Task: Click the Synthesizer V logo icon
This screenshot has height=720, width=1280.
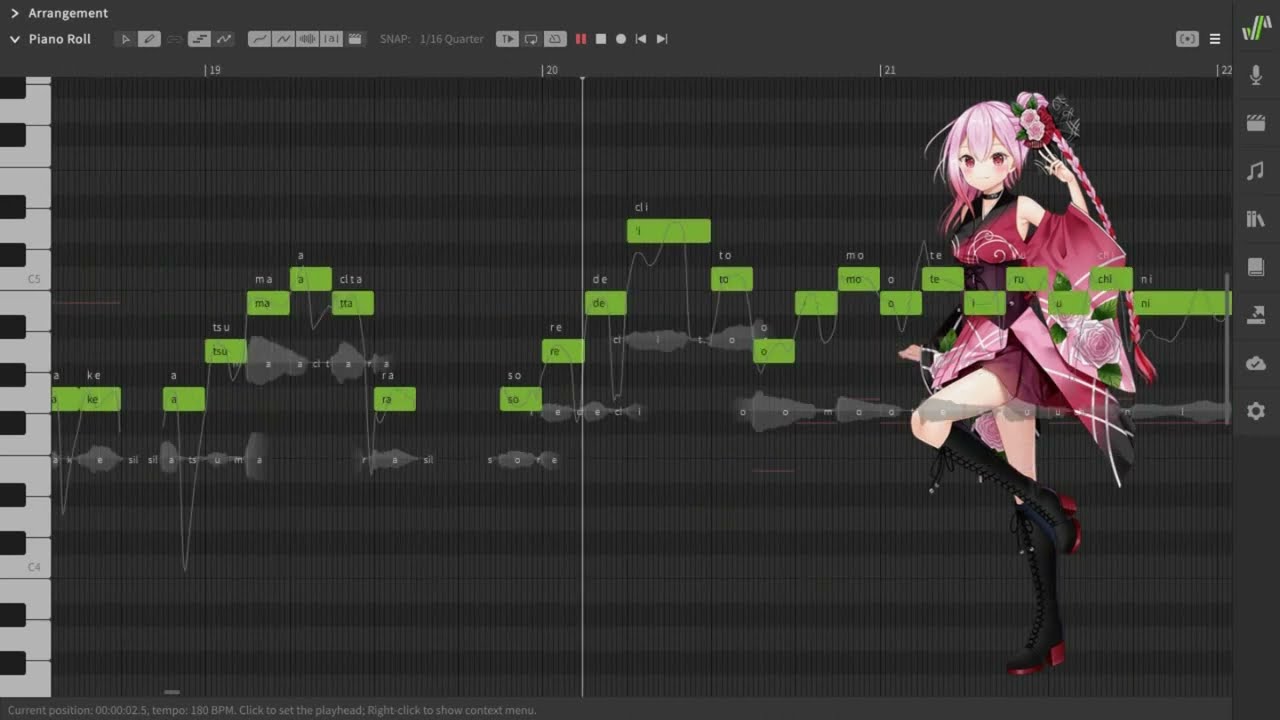Action: 1256,29
